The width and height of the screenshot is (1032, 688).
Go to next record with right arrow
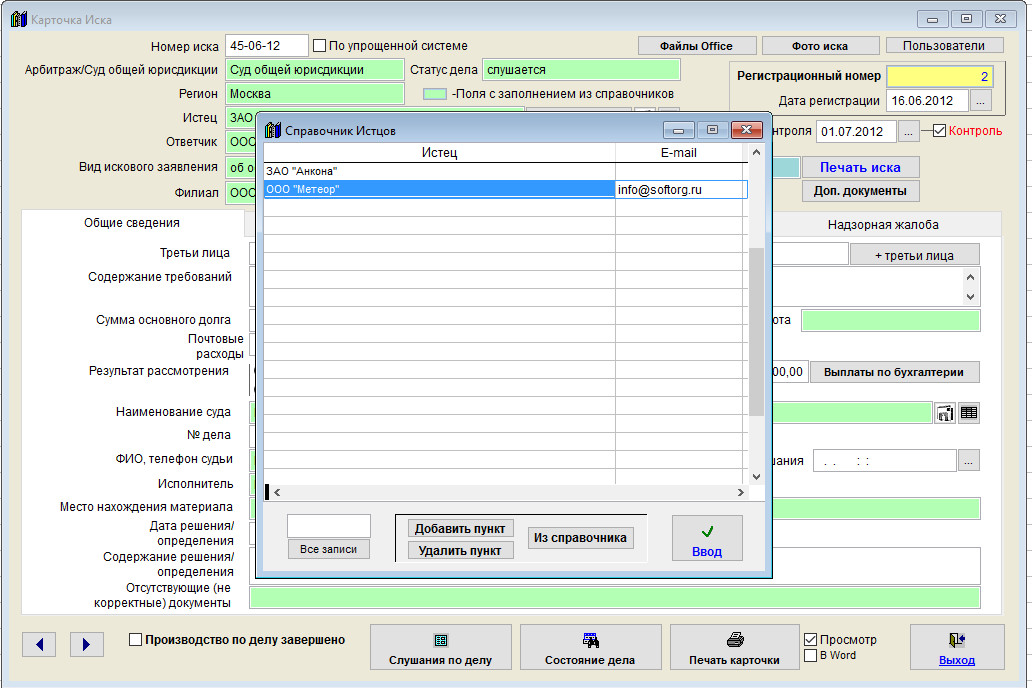tap(87, 645)
